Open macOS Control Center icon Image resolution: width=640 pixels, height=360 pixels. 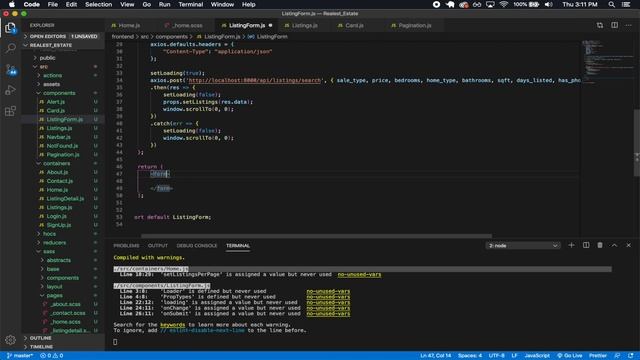pyautogui.click(x=626, y=4)
